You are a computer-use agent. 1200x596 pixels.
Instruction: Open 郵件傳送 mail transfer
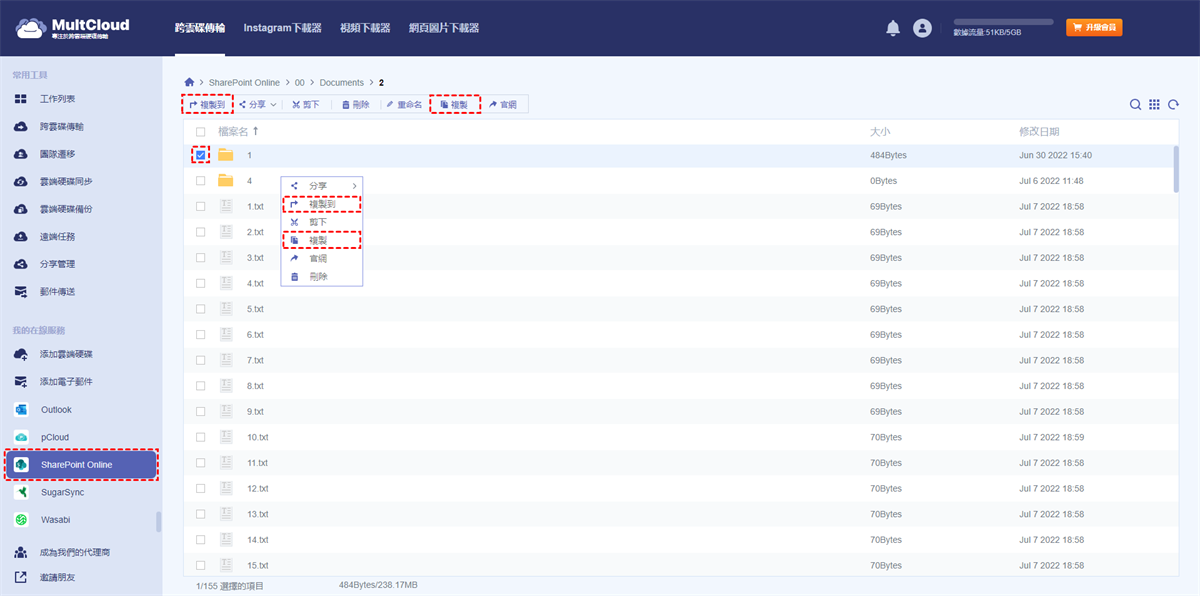(x=57, y=292)
